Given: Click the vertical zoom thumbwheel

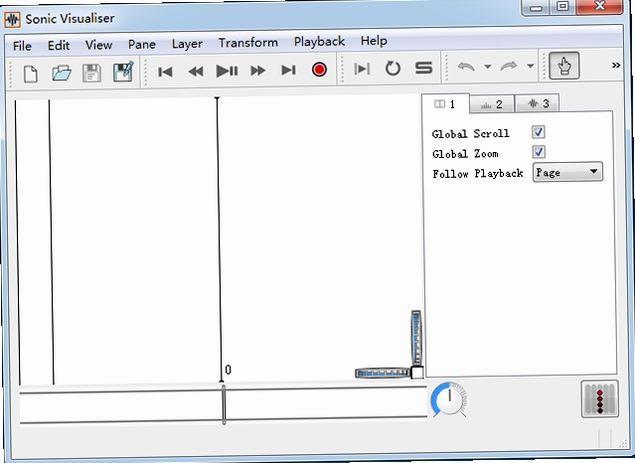Looking at the screenshot, I should pos(416,338).
